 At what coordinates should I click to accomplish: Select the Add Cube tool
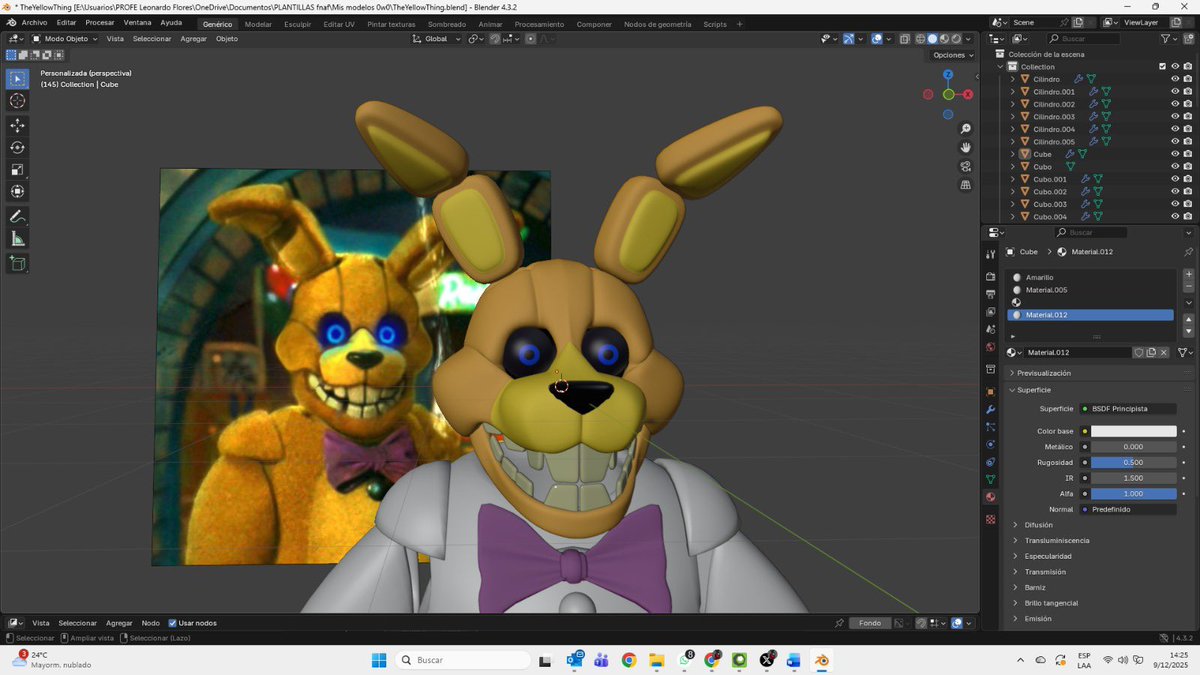17,263
